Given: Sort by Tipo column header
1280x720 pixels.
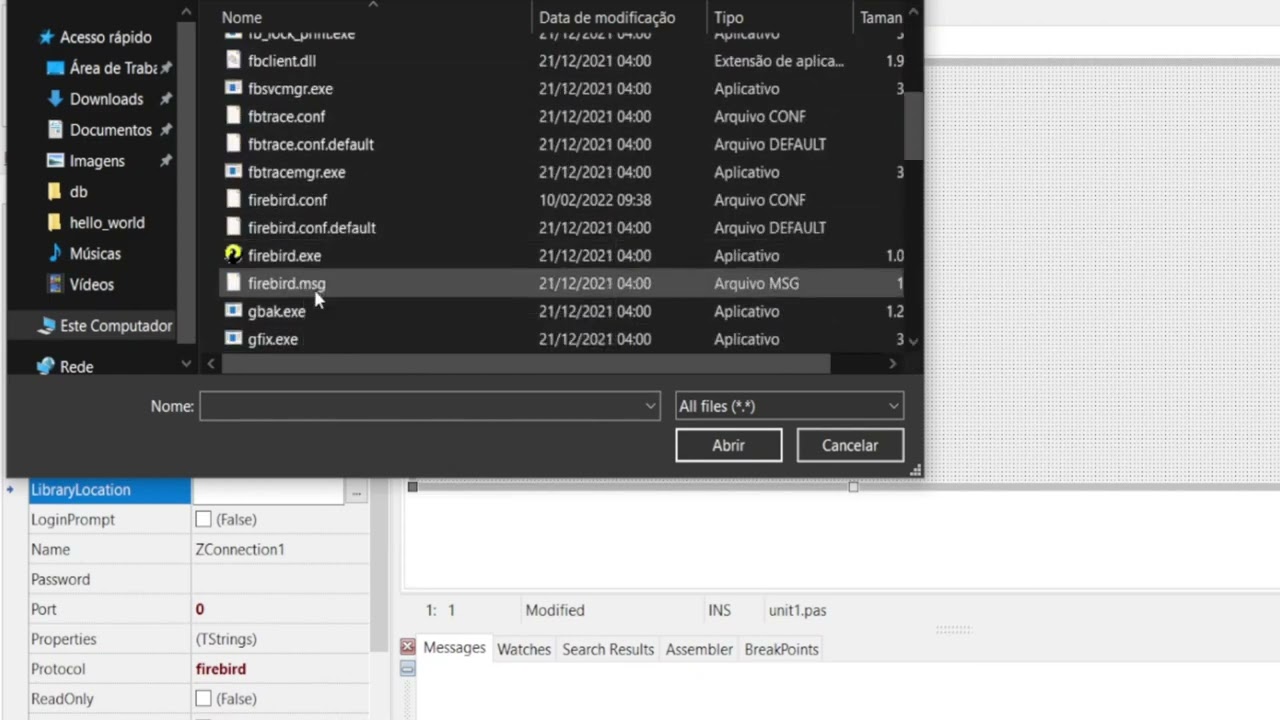Looking at the screenshot, I should (729, 18).
